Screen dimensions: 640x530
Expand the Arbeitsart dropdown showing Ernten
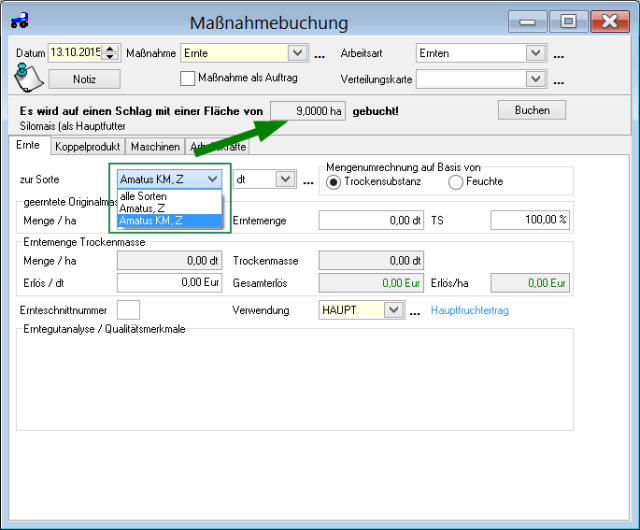(535, 53)
